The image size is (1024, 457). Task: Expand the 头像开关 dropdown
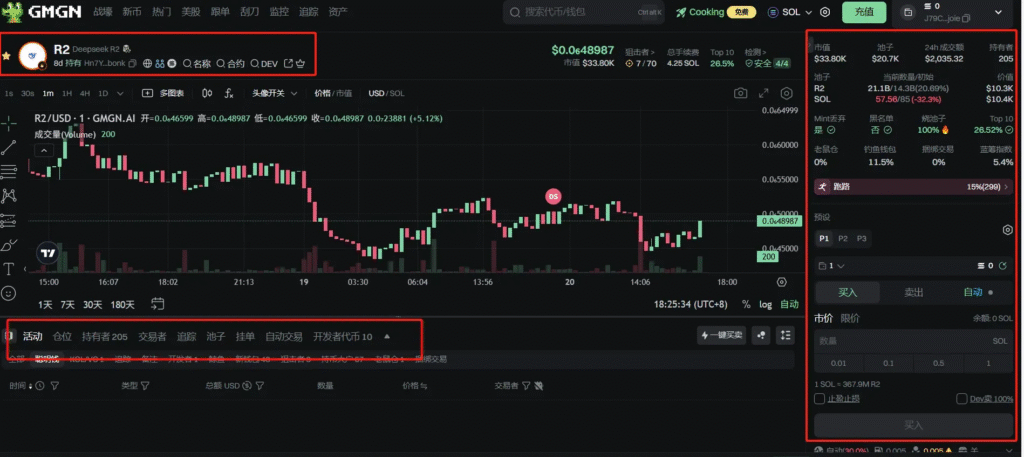(274, 93)
